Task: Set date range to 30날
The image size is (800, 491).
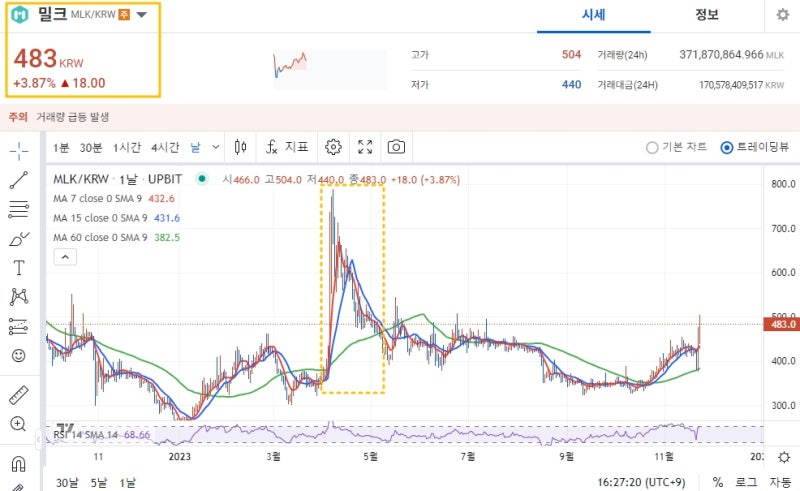Action: 67,482
